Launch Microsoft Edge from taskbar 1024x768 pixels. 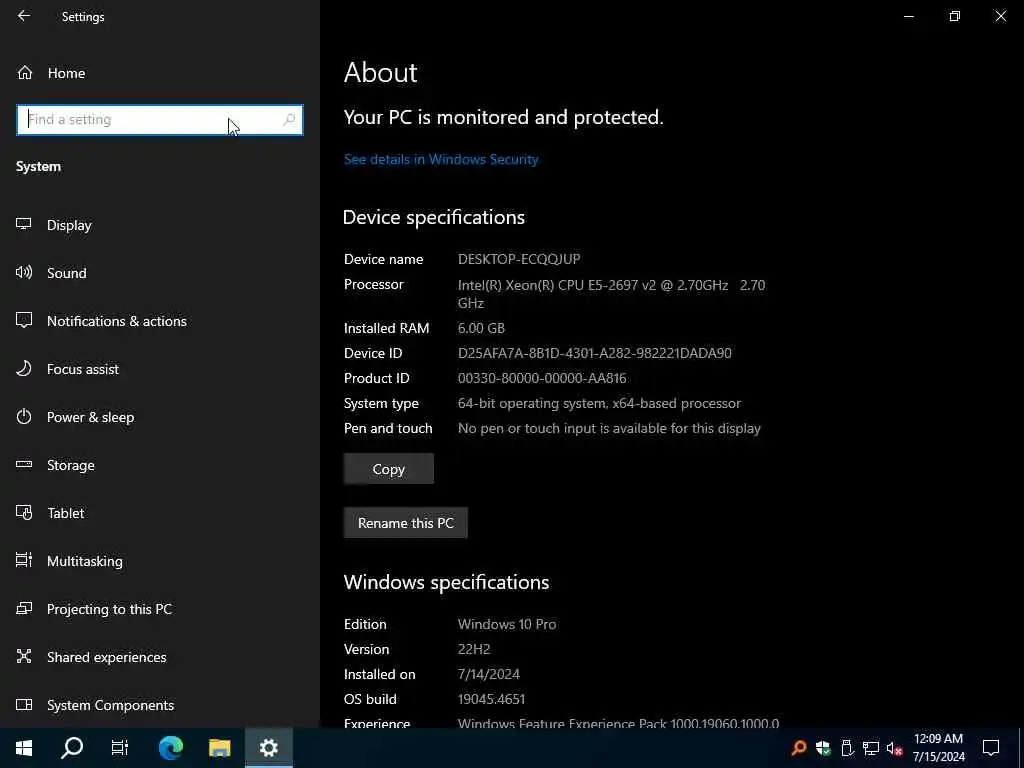171,748
